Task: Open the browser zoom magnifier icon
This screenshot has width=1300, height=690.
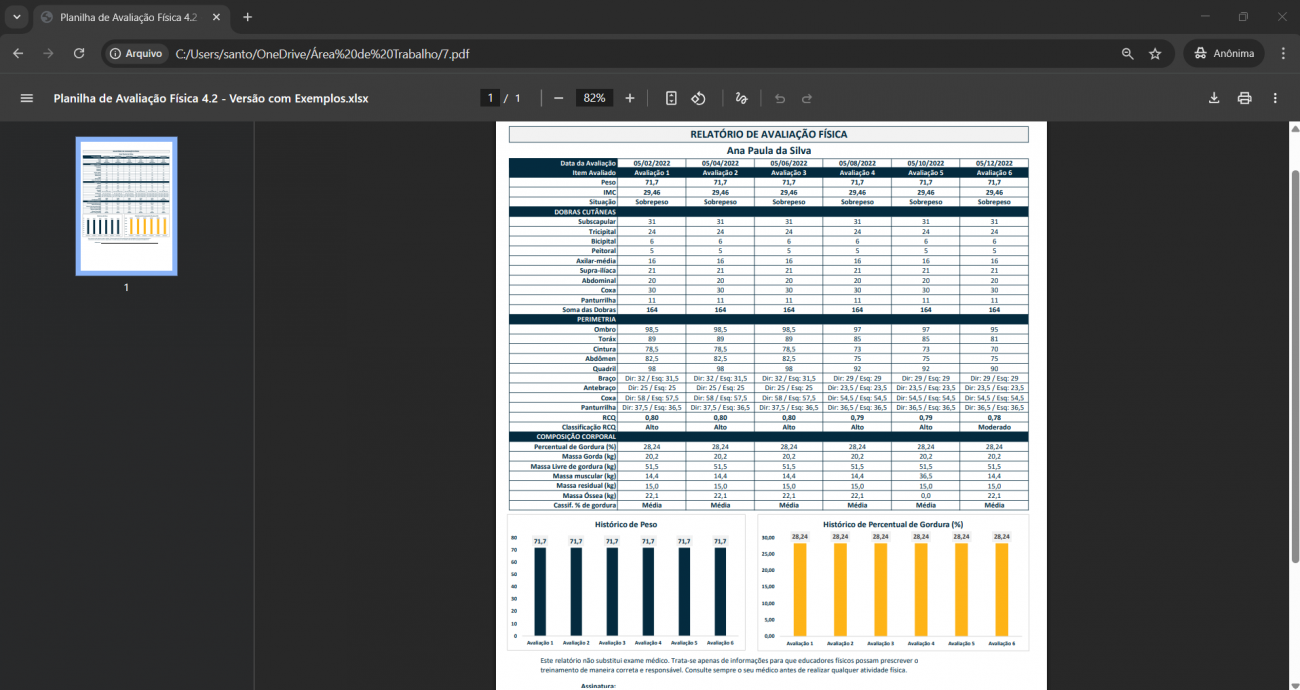Action: 1128,54
